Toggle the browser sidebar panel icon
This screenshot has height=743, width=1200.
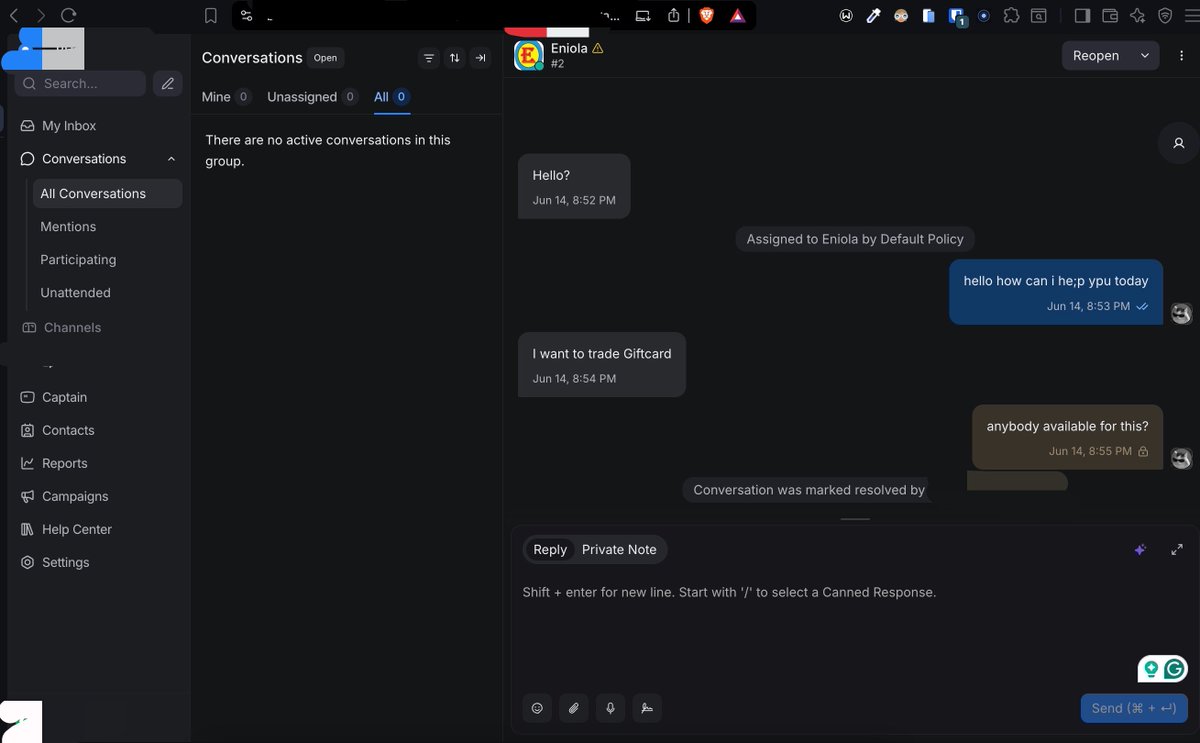(1082, 15)
